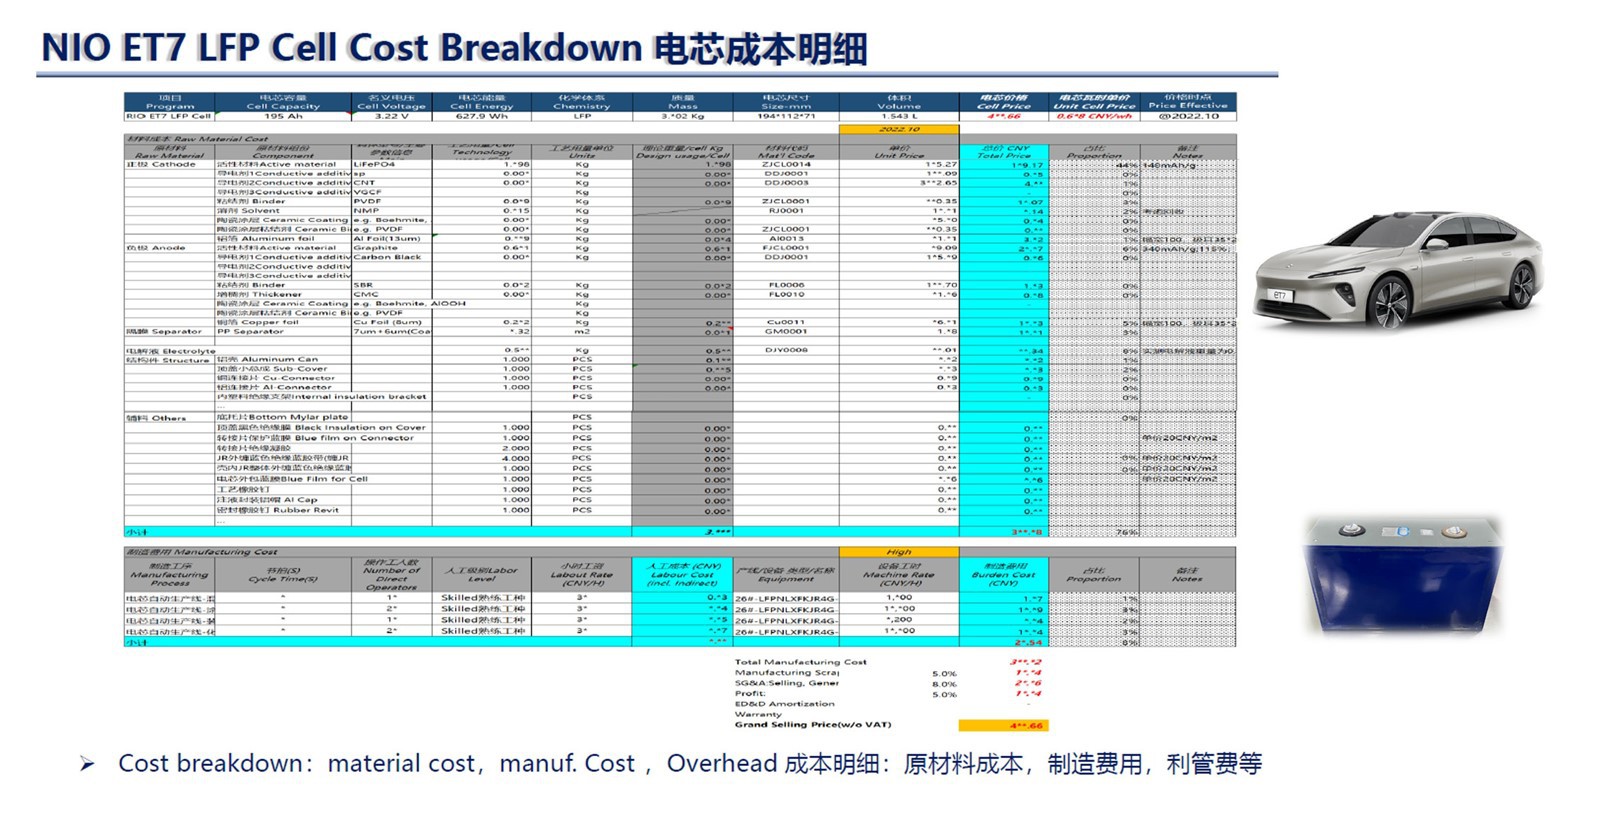The height and width of the screenshot is (821, 1600).
Task: Click the NIO ET7 car photo
Action: 1399,268
